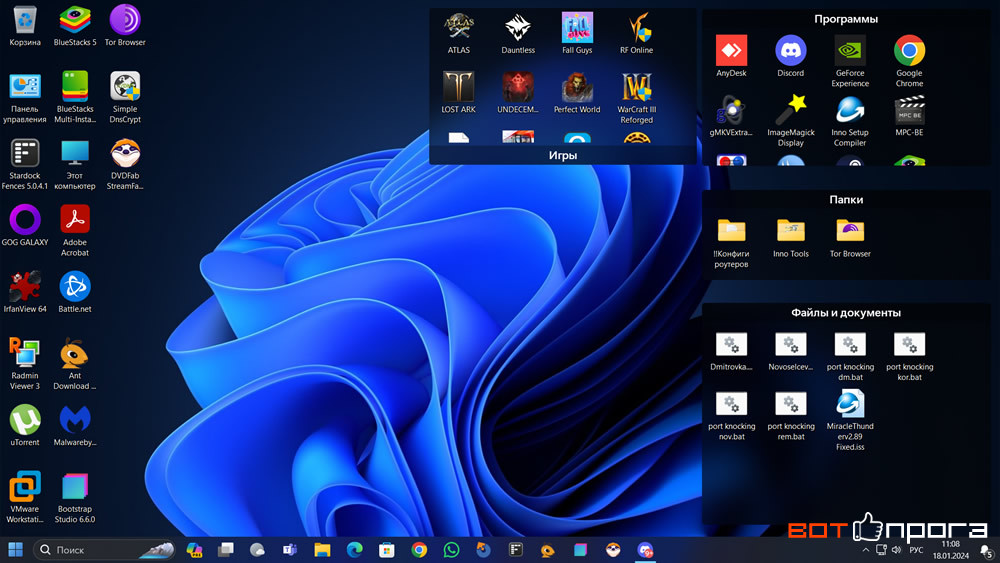The image size is (1000, 563).
Task: Select ATLAS game in Игры fence
Action: pos(459,34)
